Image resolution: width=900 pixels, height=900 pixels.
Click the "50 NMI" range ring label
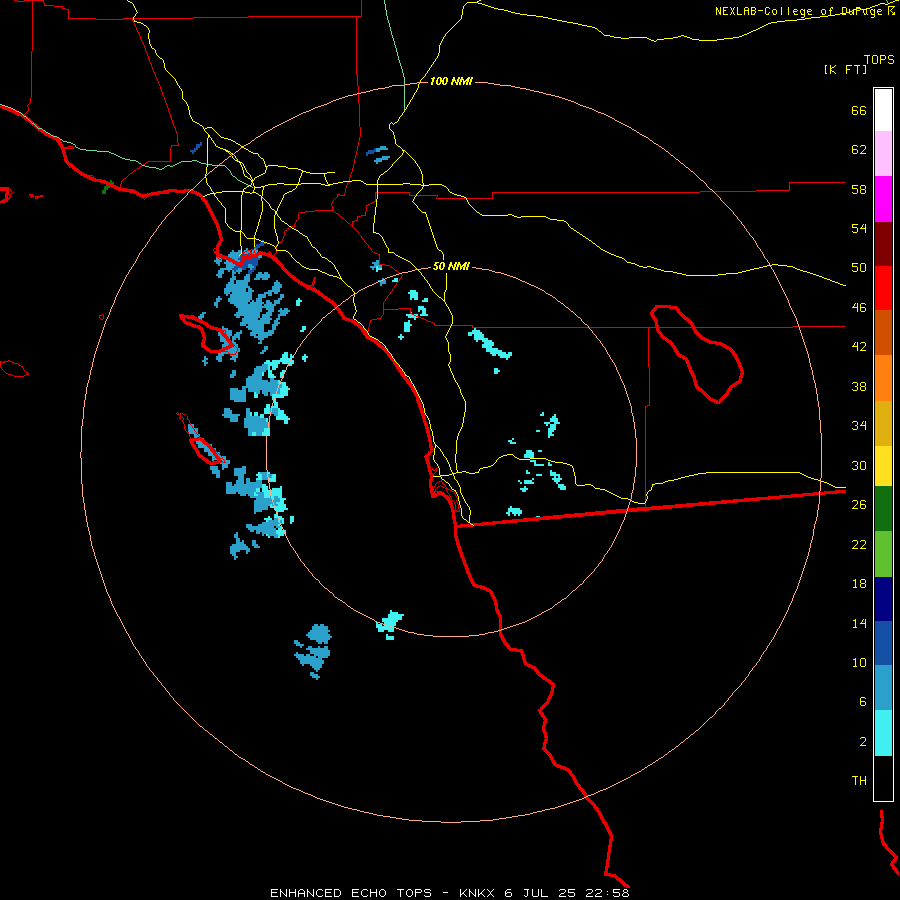pyautogui.click(x=451, y=266)
